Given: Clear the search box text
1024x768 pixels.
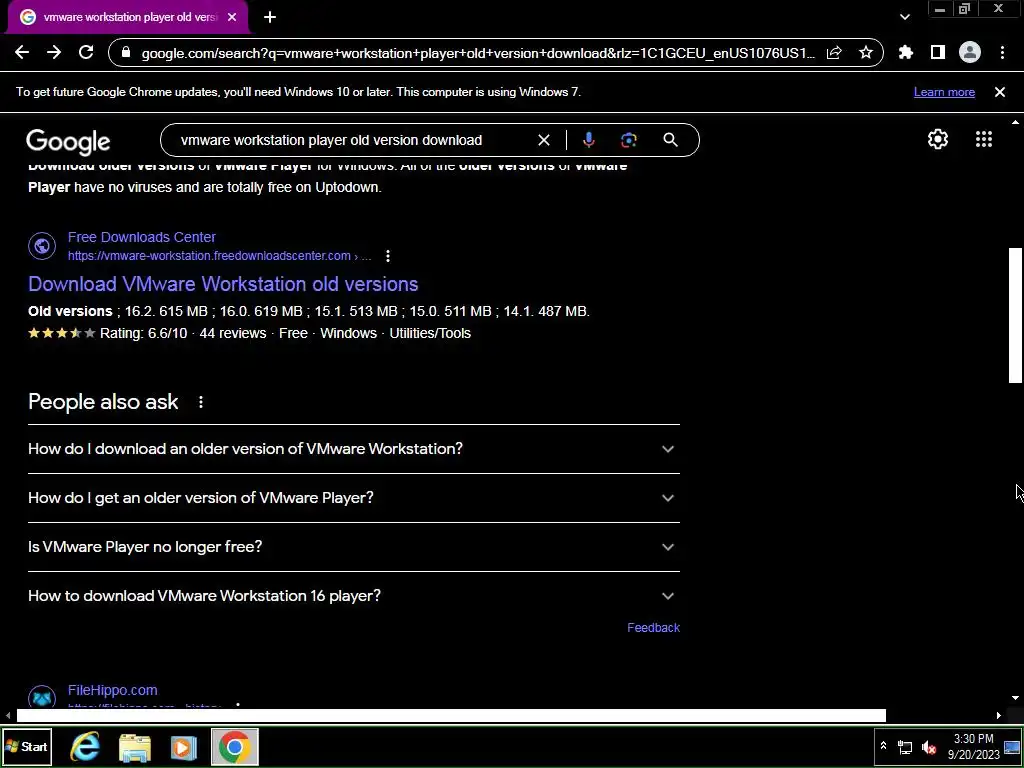Looking at the screenshot, I should pos(543,140).
